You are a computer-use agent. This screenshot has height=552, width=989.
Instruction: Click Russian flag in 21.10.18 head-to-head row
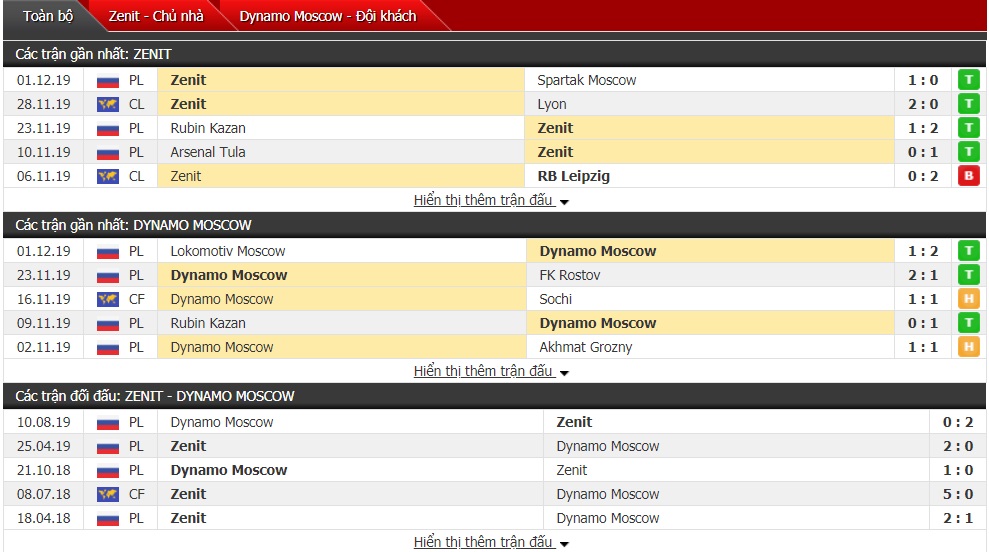[108, 471]
